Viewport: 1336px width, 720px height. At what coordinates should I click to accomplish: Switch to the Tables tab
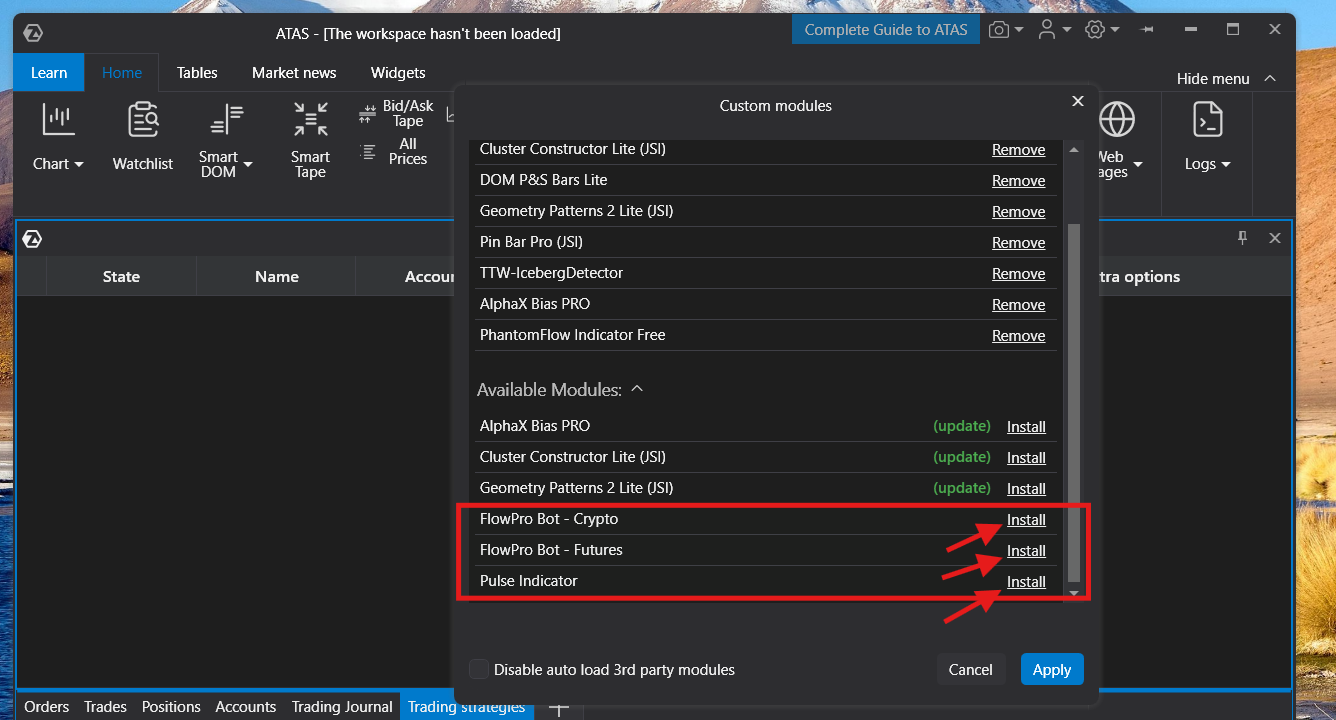tap(197, 72)
